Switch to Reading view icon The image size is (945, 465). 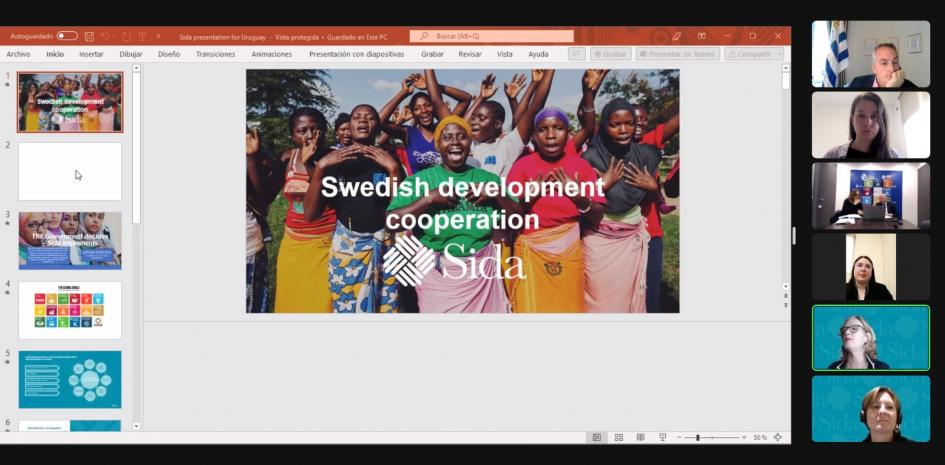pyautogui.click(x=641, y=437)
